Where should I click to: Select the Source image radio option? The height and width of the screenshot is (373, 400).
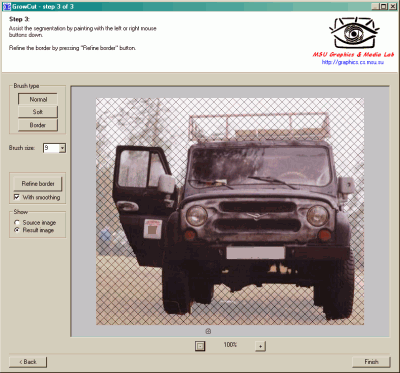[16, 222]
